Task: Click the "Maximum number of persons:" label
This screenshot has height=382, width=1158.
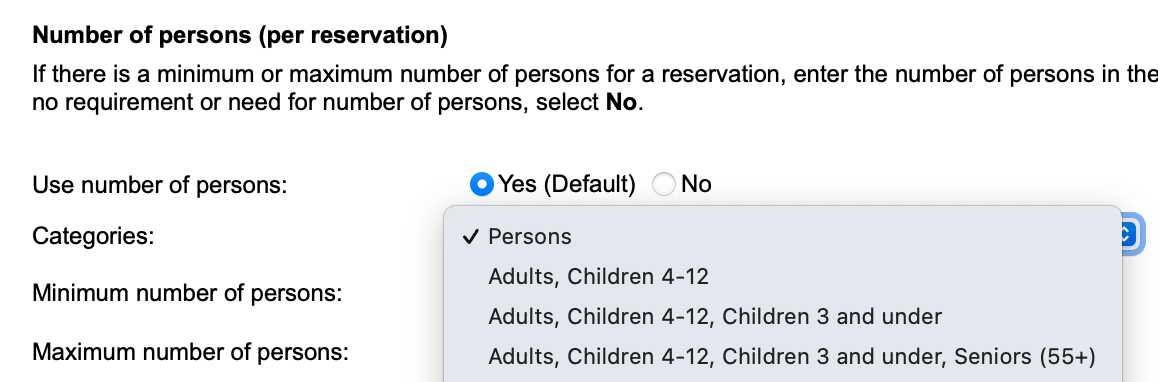Action: (190, 352)
